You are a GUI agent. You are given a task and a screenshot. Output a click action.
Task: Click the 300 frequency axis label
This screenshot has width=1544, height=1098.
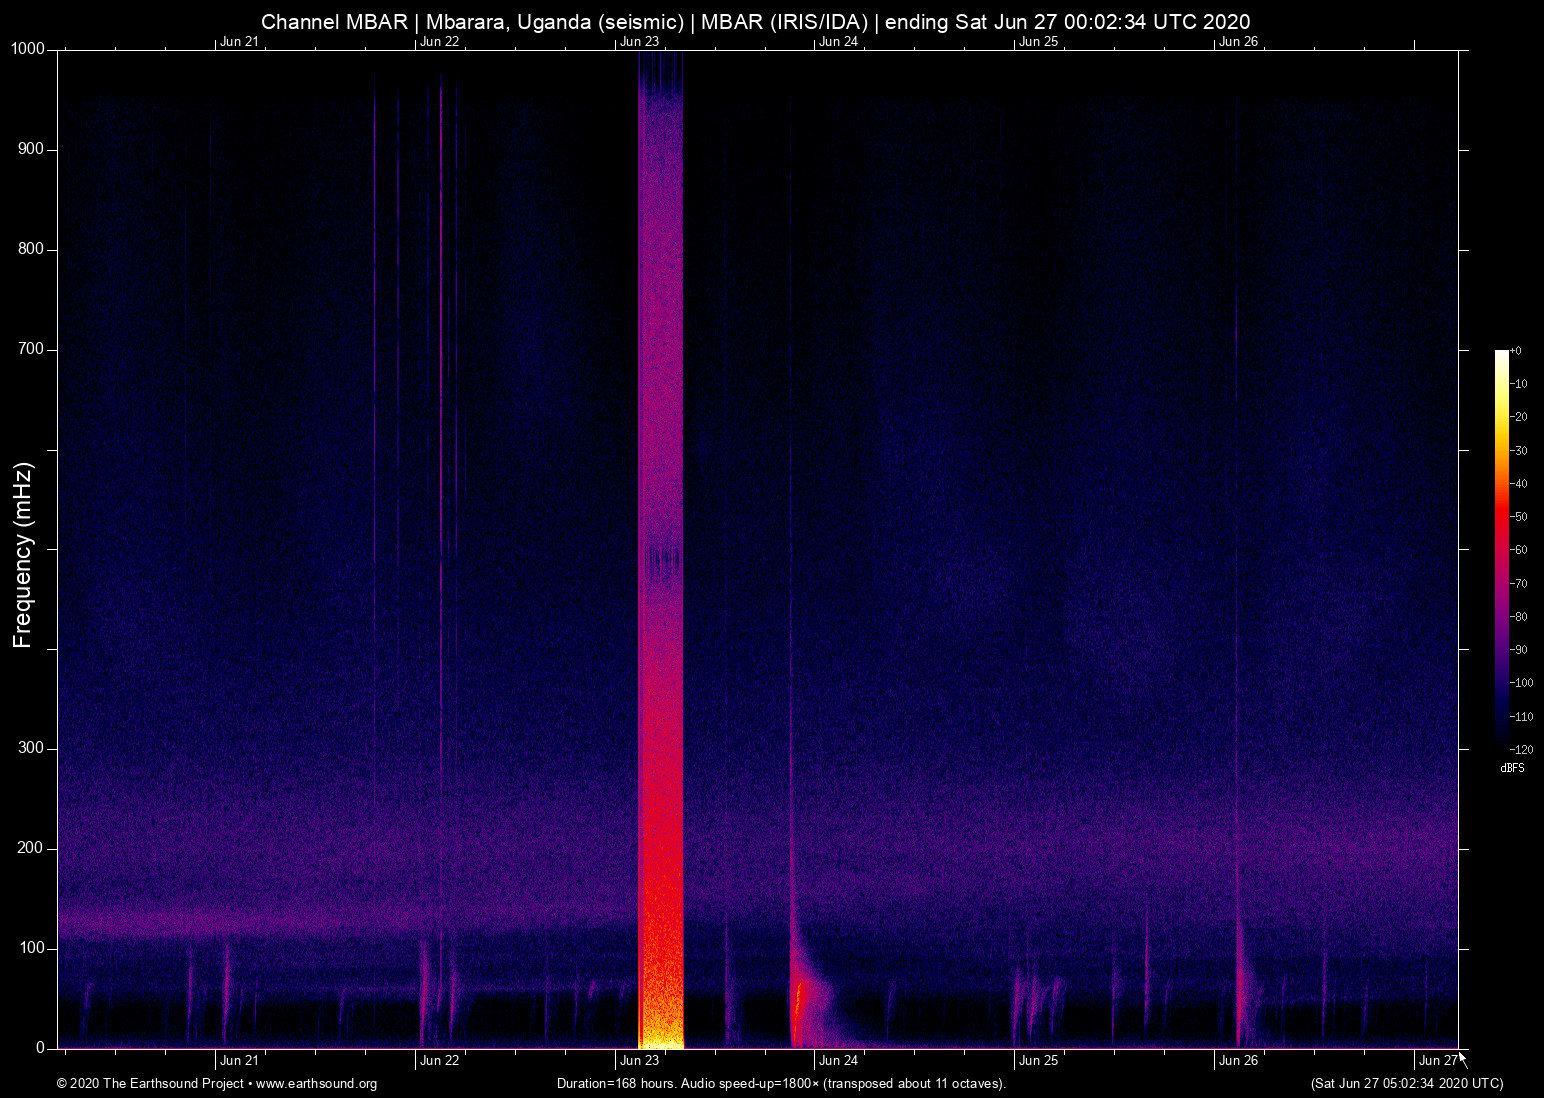(31, 748)
